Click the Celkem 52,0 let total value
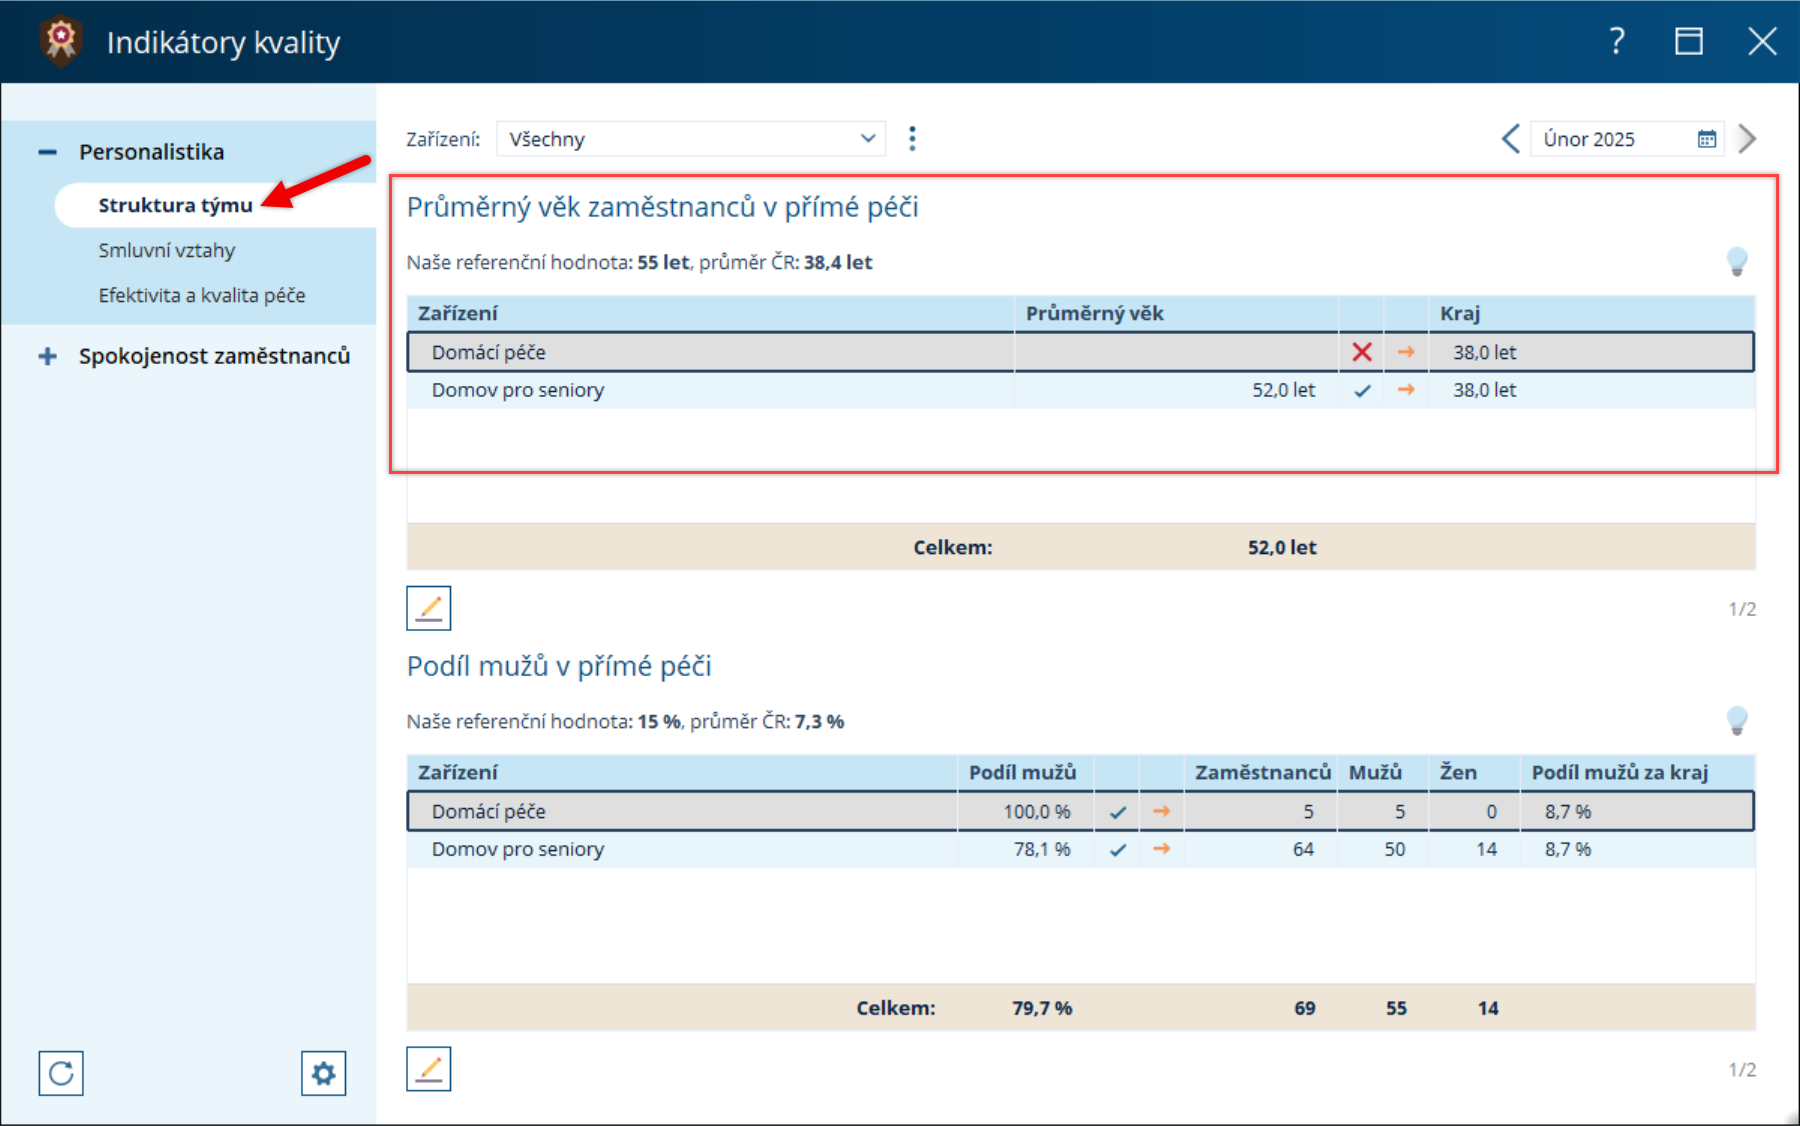Viewport: 1800px width, 1126px height. [x=1282, y=547]
